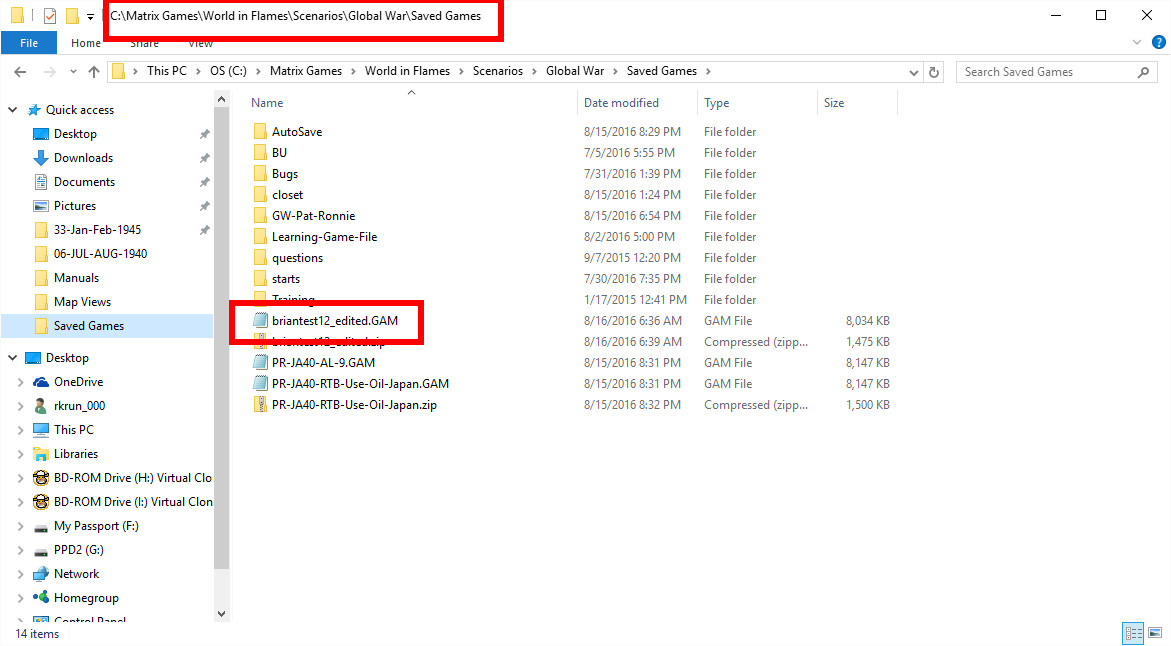Select the starts folder

[286, 279]
